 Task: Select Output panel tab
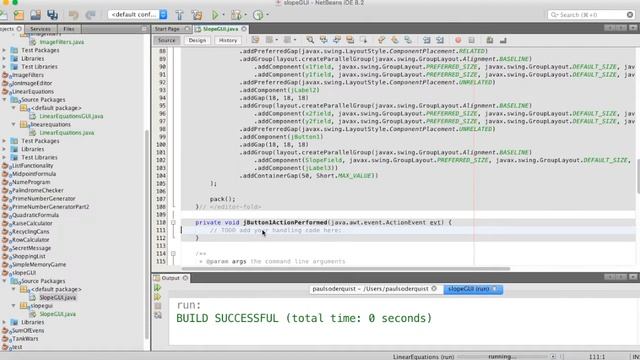click(171, 278)
